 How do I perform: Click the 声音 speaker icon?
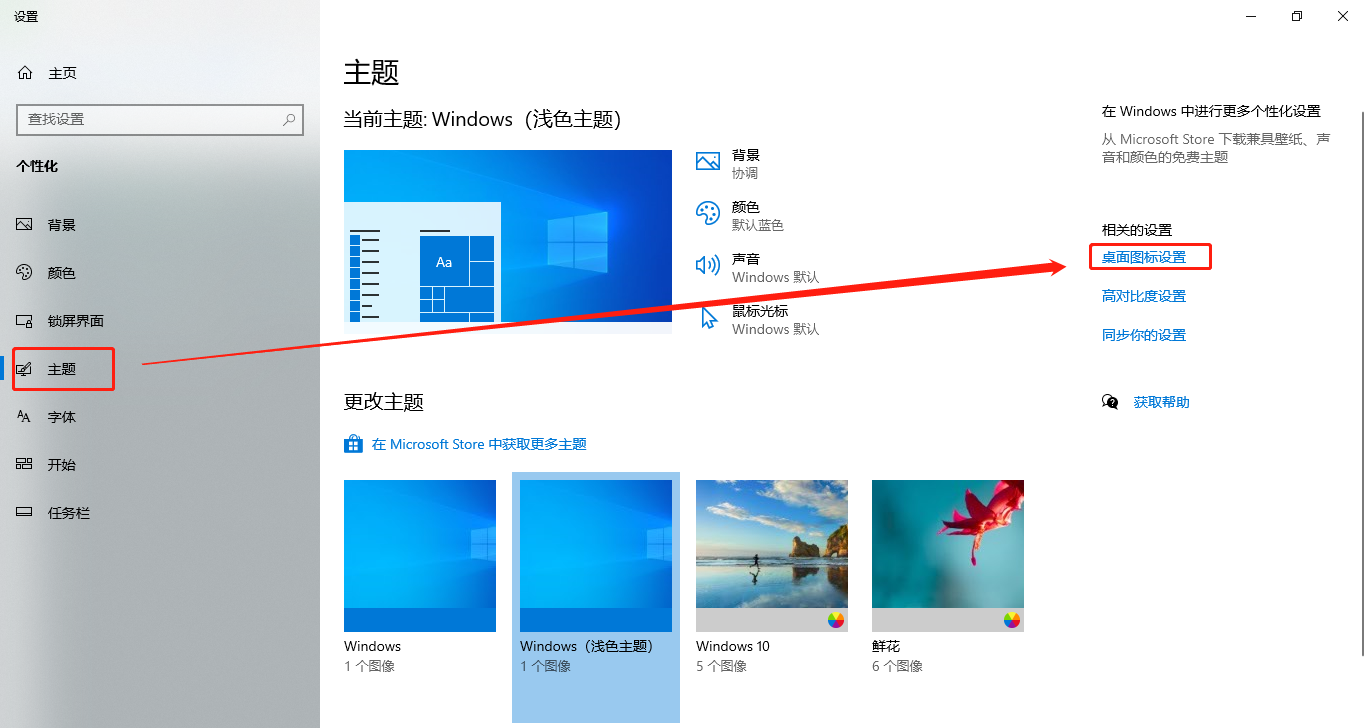coord(708,265)
